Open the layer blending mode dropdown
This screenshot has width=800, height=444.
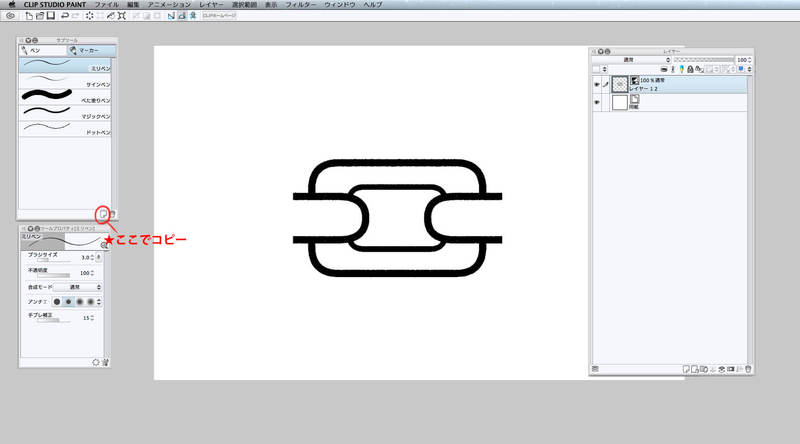point(632,60)
